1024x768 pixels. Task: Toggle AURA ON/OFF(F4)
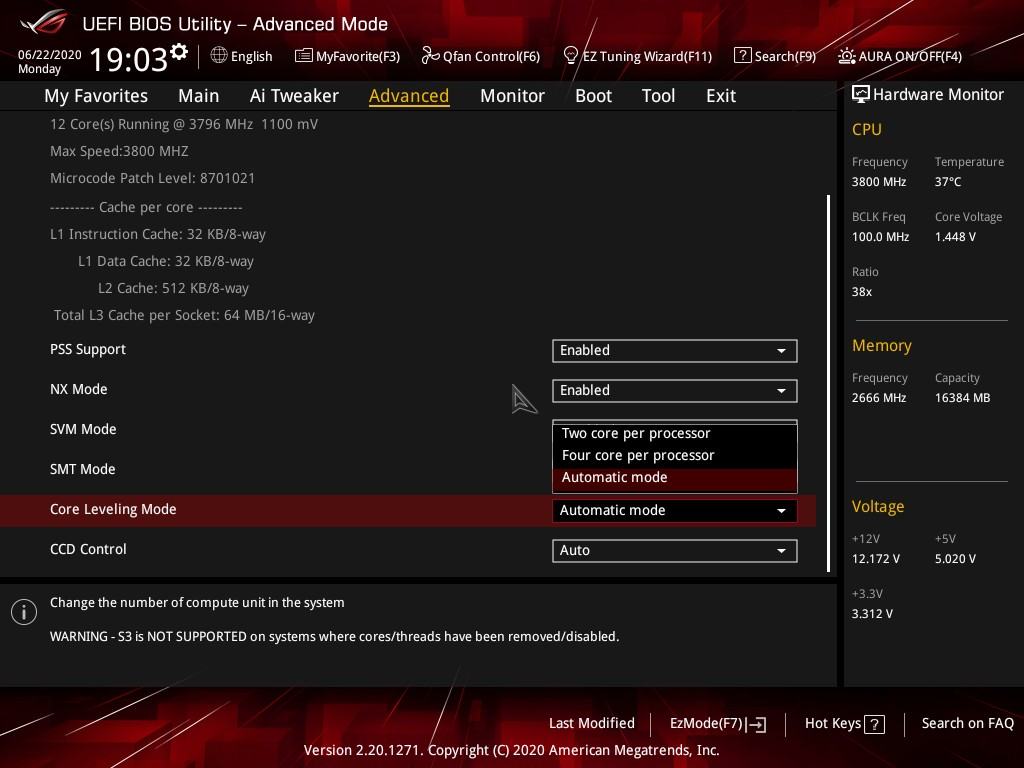[900, 56]
